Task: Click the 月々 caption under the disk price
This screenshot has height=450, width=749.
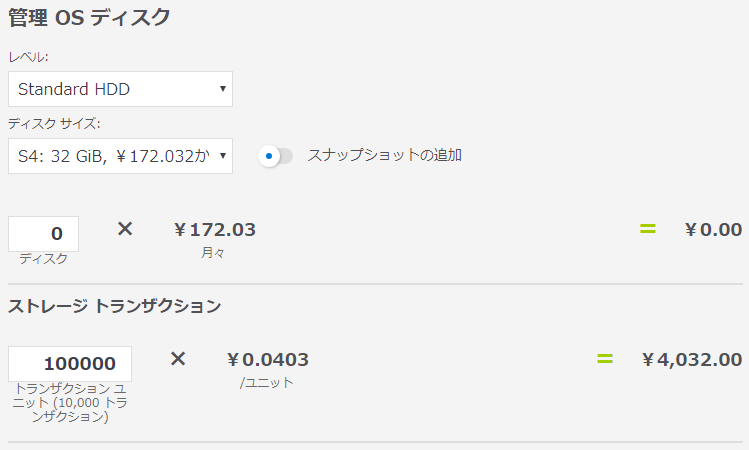Action: [x=213, y=254]
